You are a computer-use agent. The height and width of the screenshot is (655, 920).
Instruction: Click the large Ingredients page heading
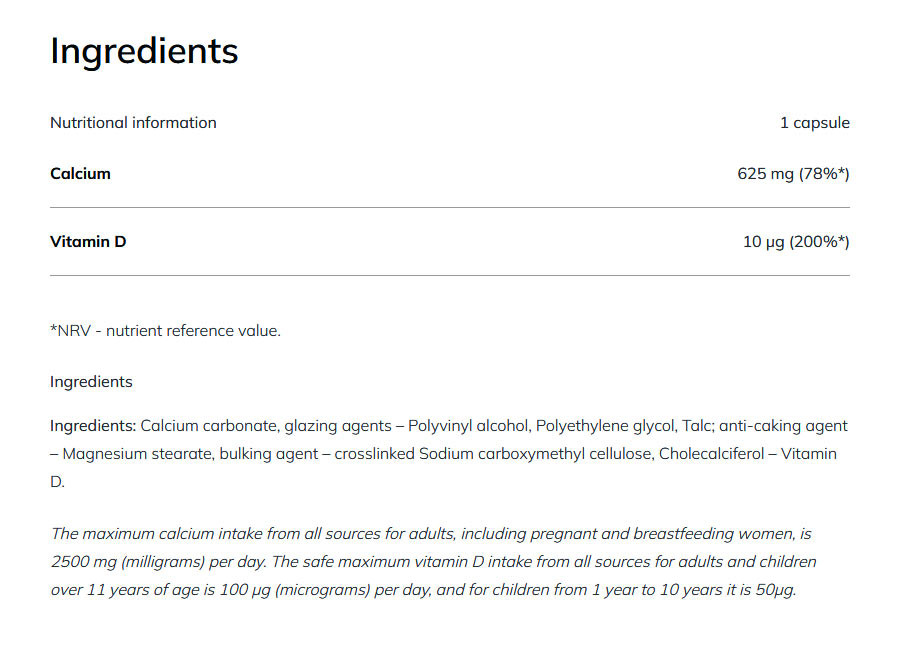pyautogui.click(x=144, y=51)
